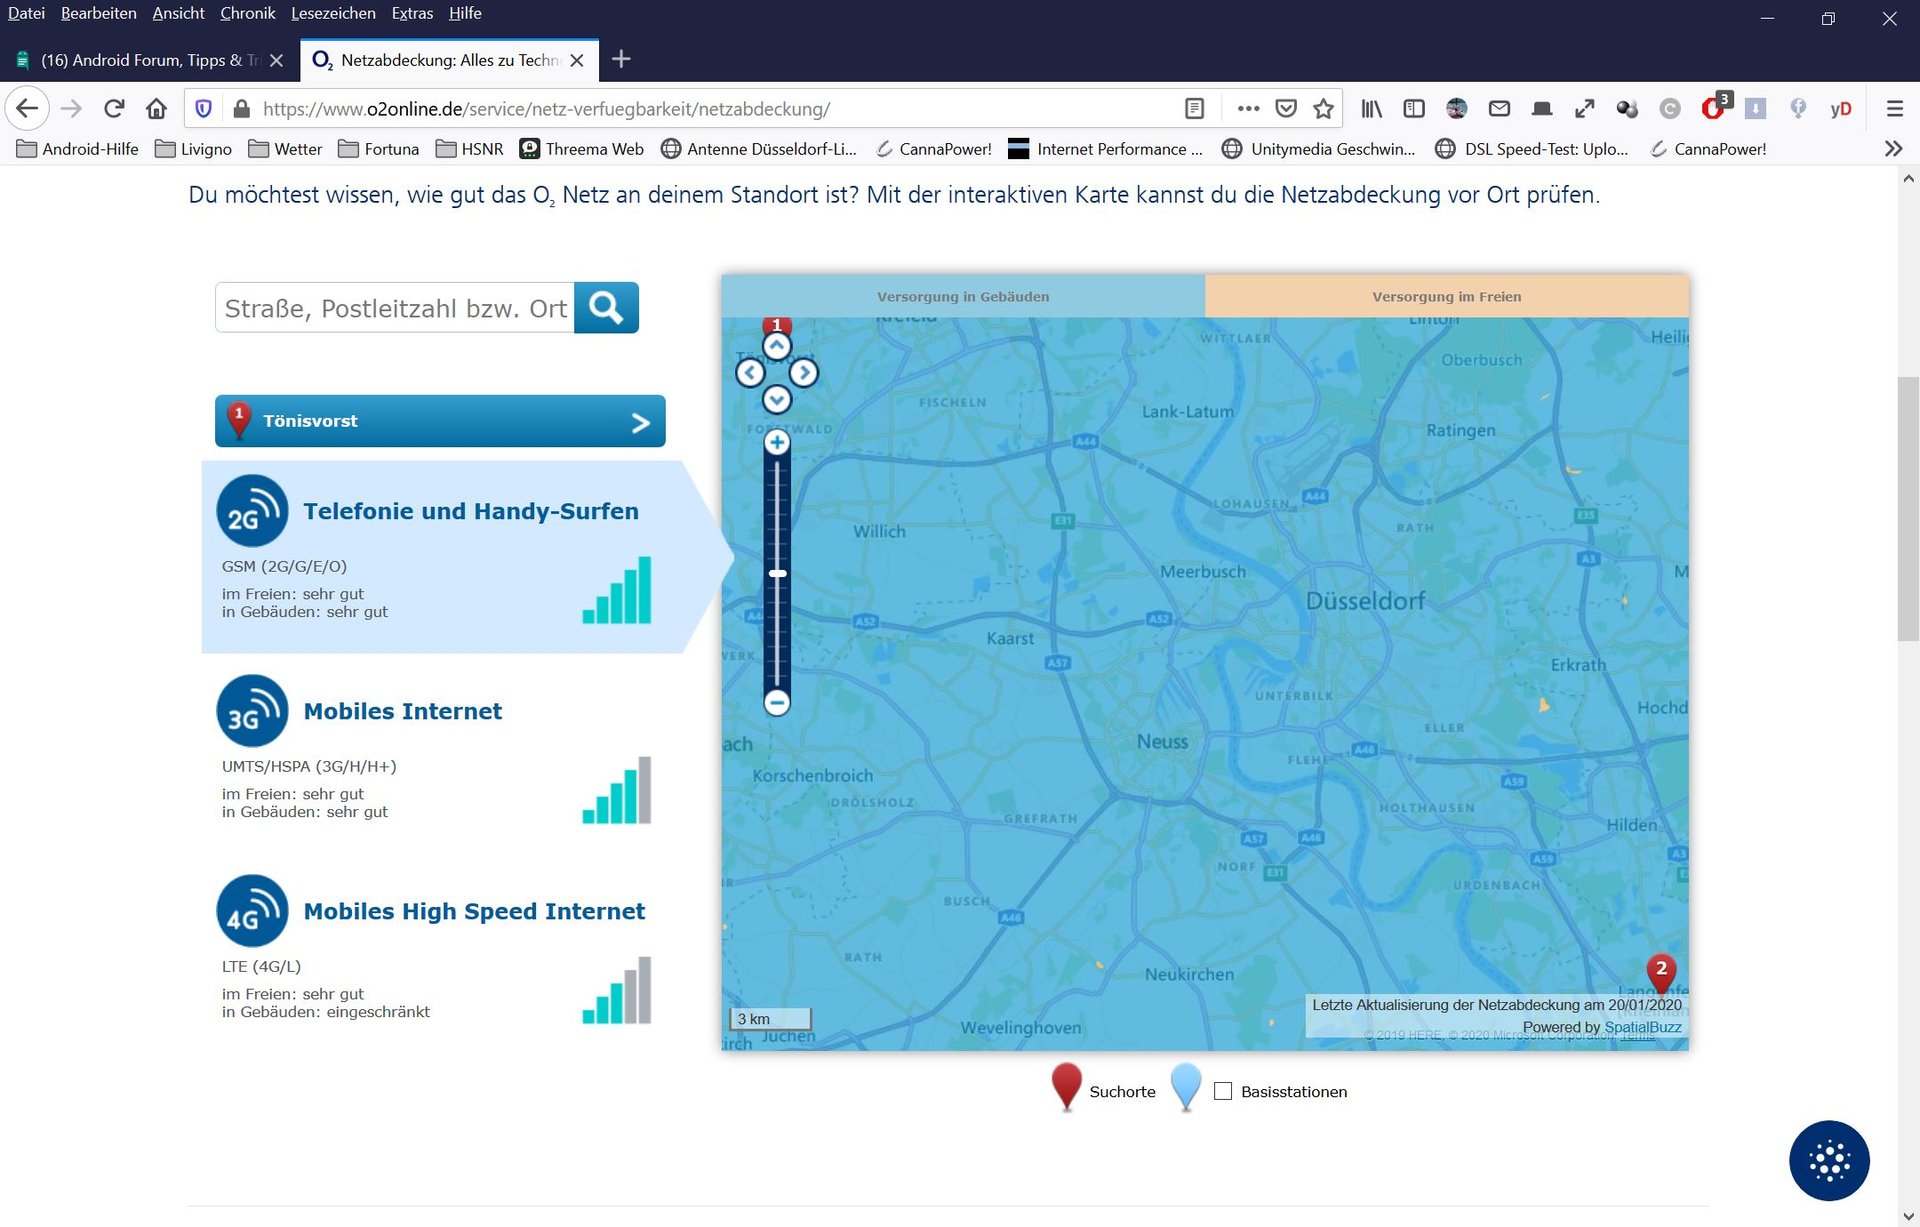Image resolution: width=1920 pixels, height=1227 pixels.
Task: Expand the Tönisvorst location entry
Action: pos(440,421)
